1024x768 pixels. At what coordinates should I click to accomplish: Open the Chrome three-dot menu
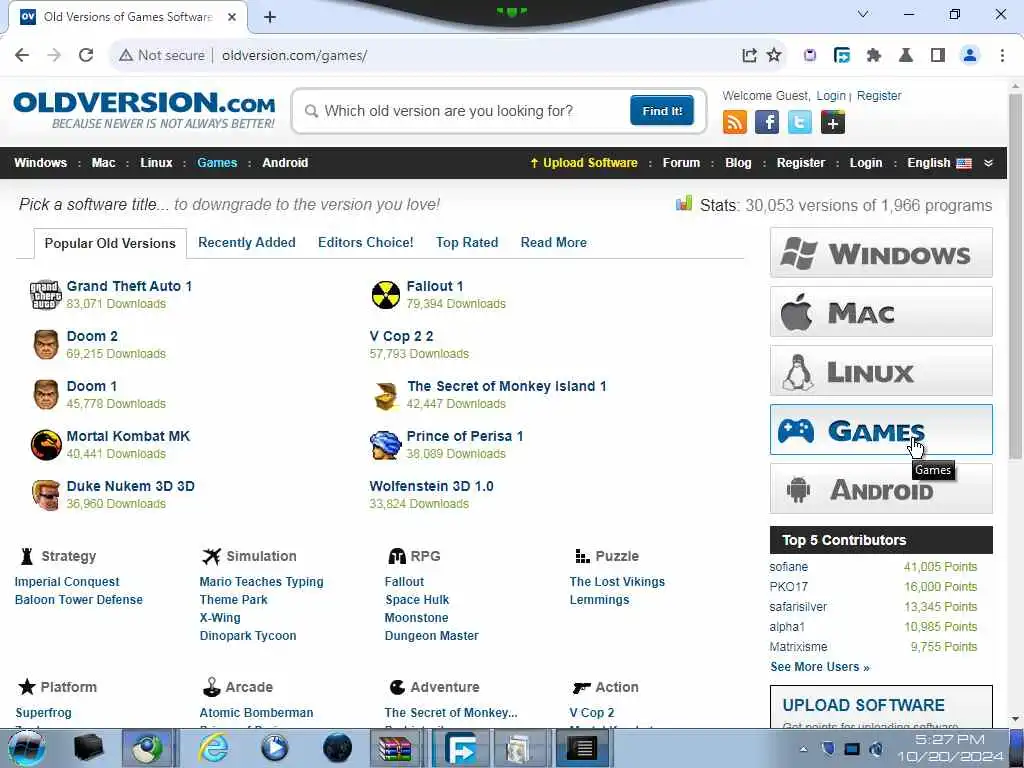click(x=1002, y=56)
